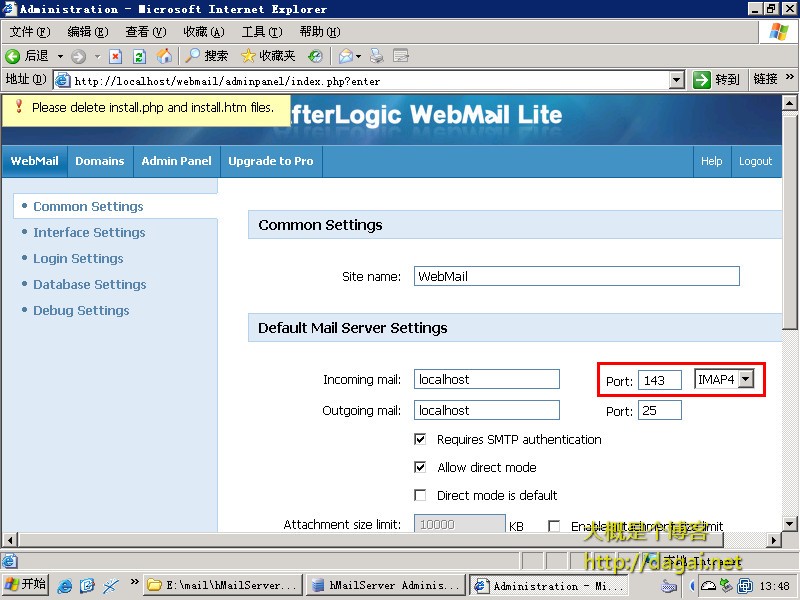Open Database Settings in sidebar
The height and width of the screenshot is (600, 800).
click(90, 285)
